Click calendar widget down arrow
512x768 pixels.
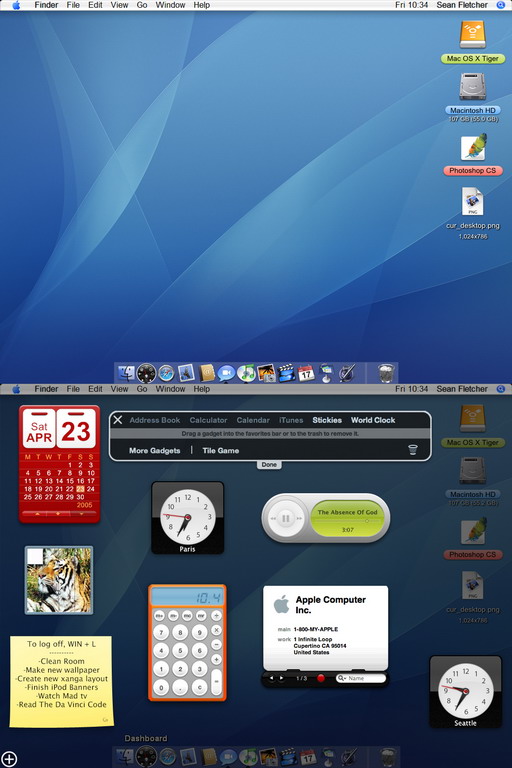pyautogui.click(x=81, y=514)
